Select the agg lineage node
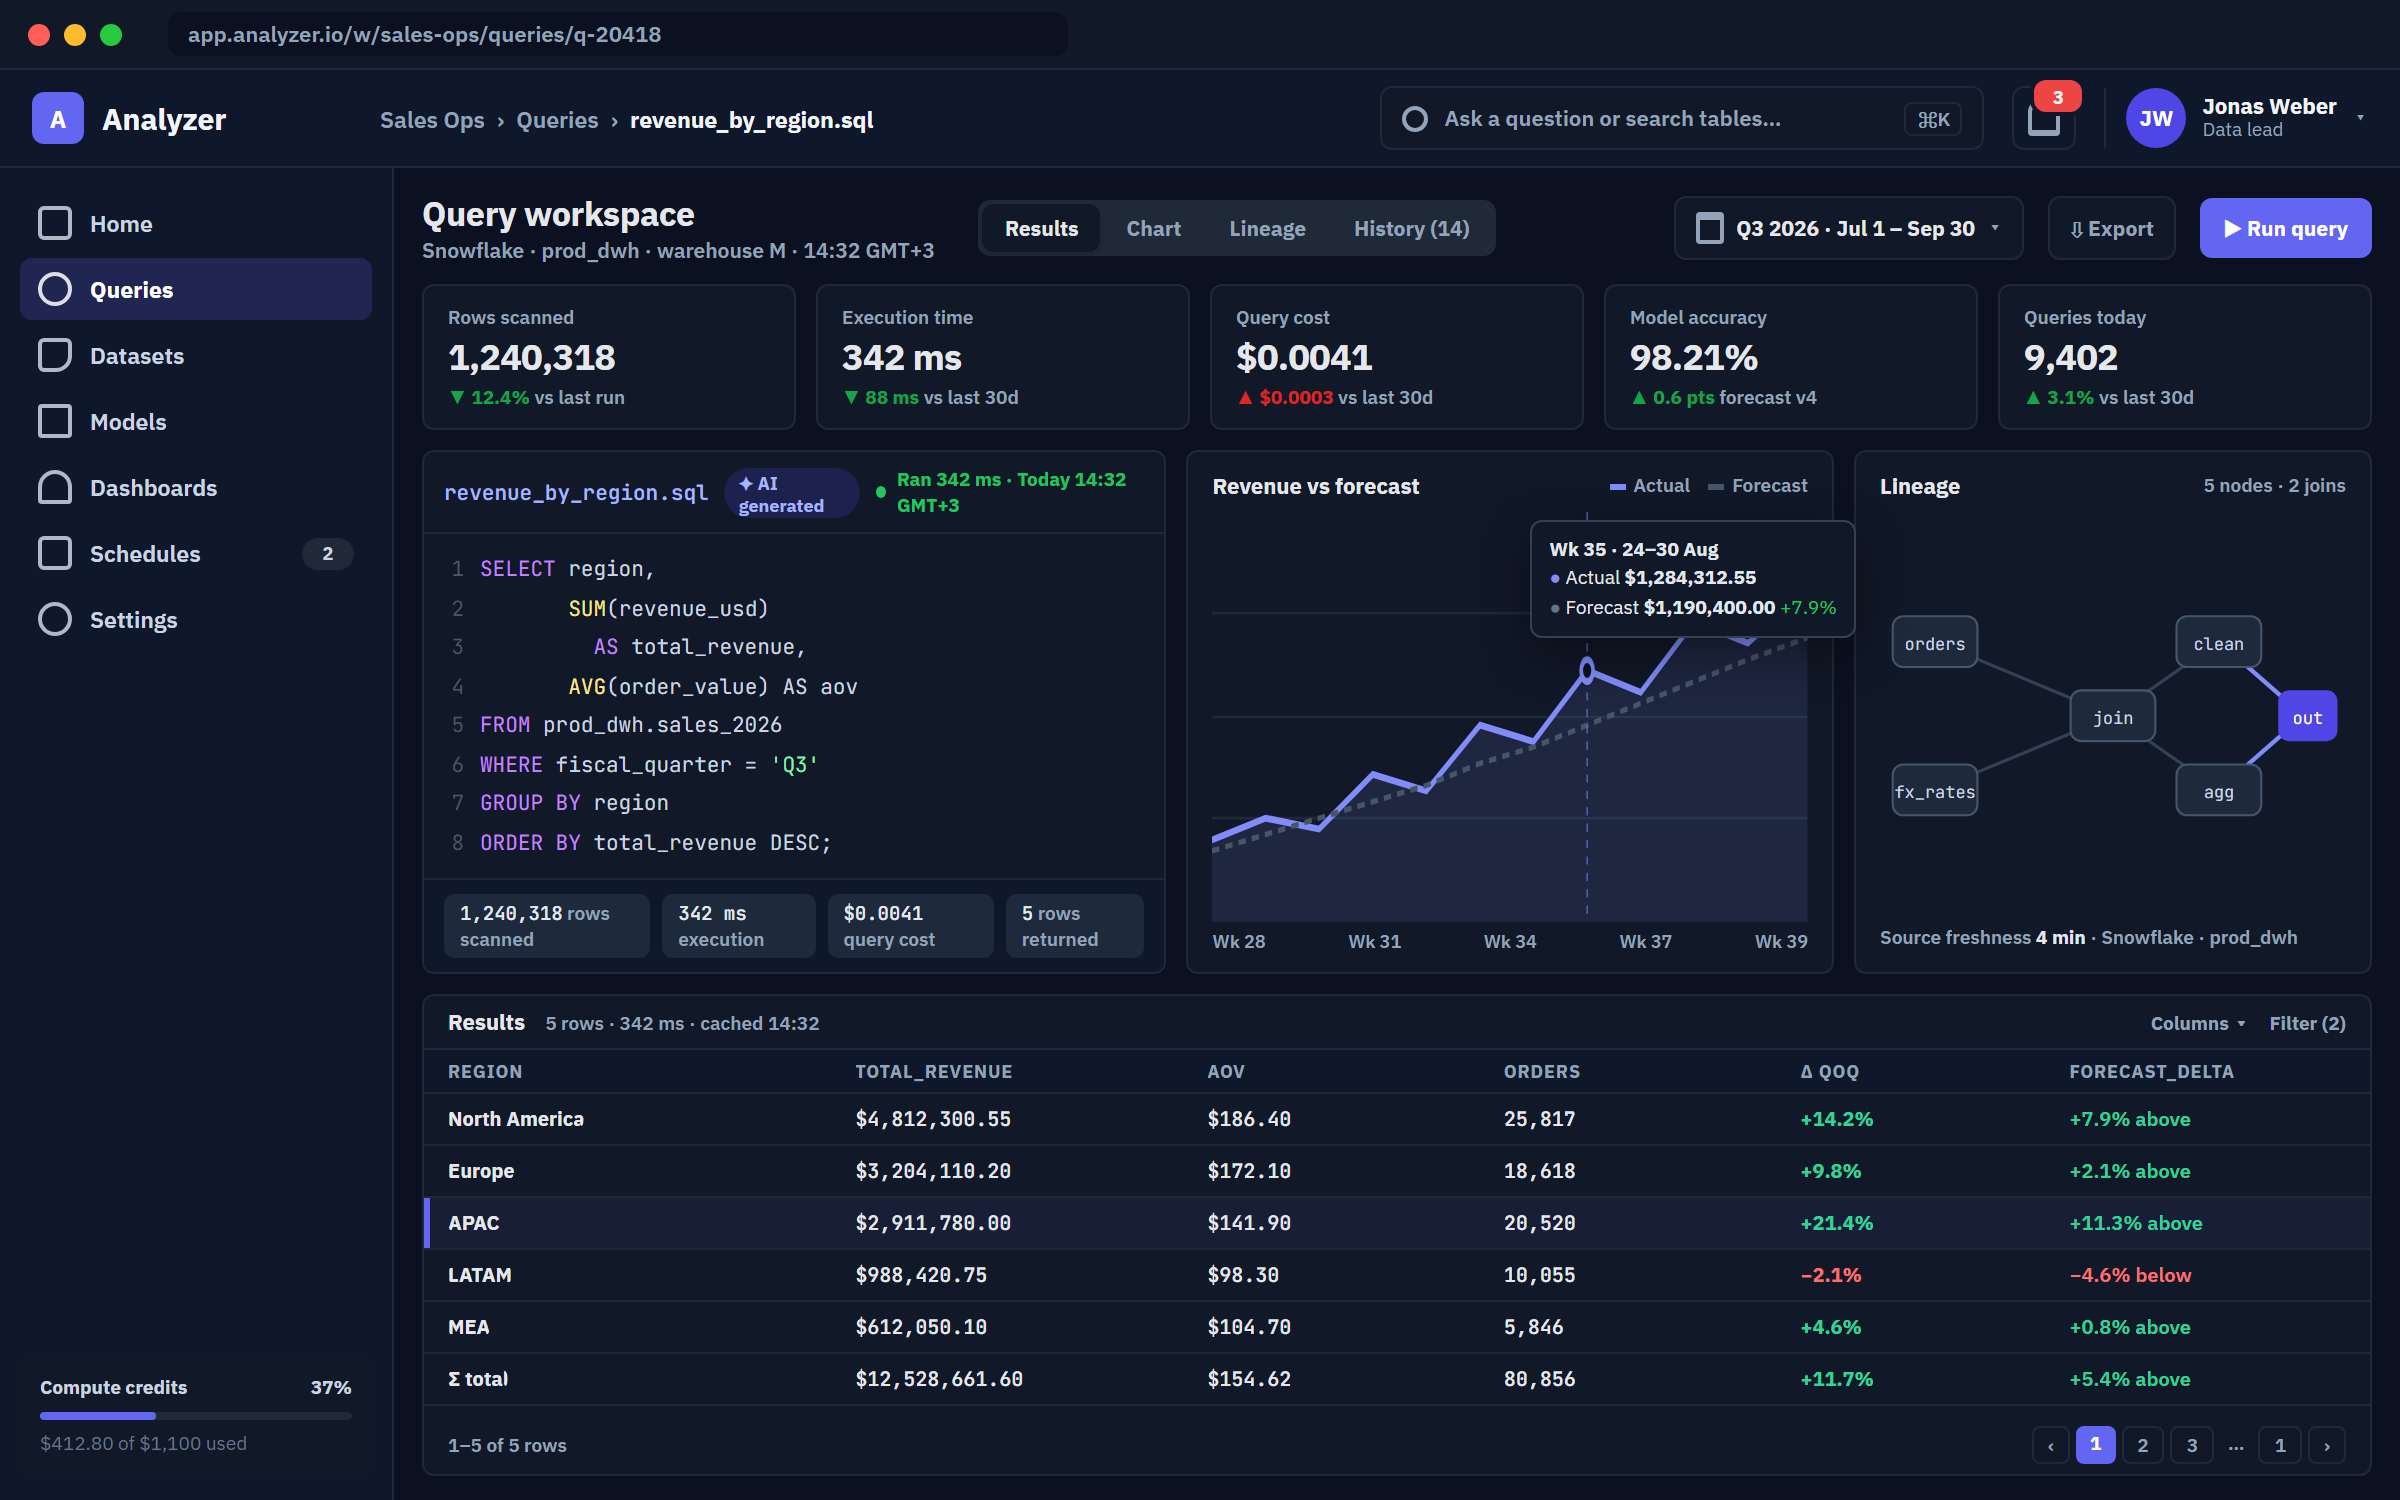Screen dimensions: 2400x1500 click(2218, 791)
